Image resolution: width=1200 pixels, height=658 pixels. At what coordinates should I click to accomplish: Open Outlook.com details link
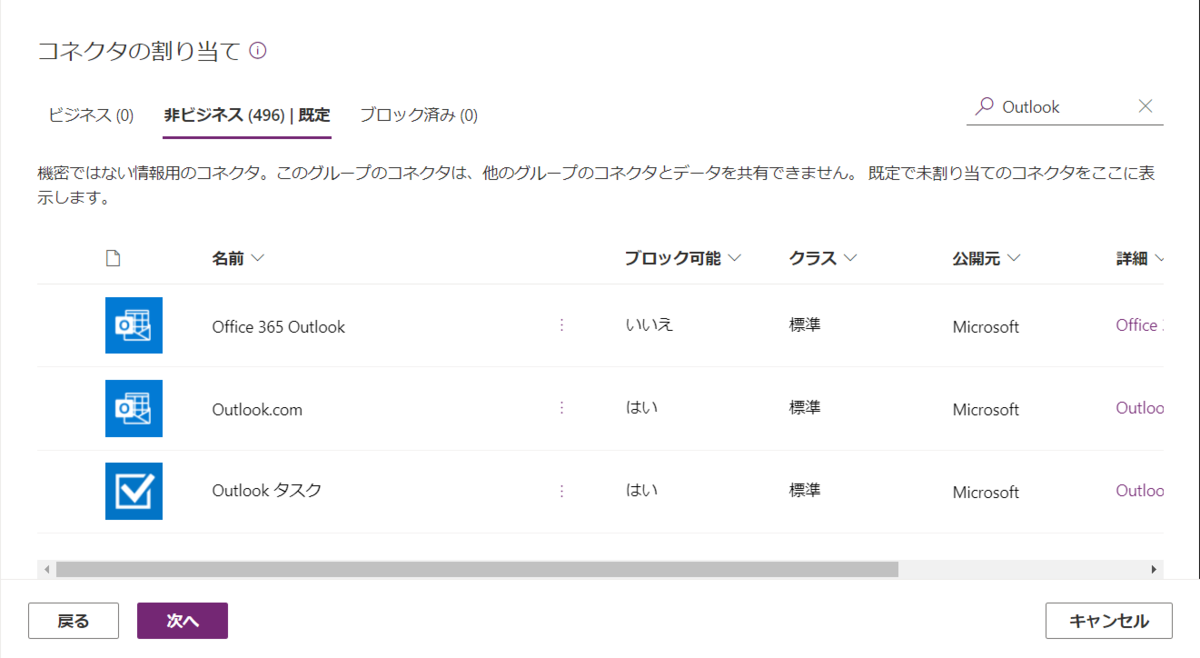pos(1139,408)
